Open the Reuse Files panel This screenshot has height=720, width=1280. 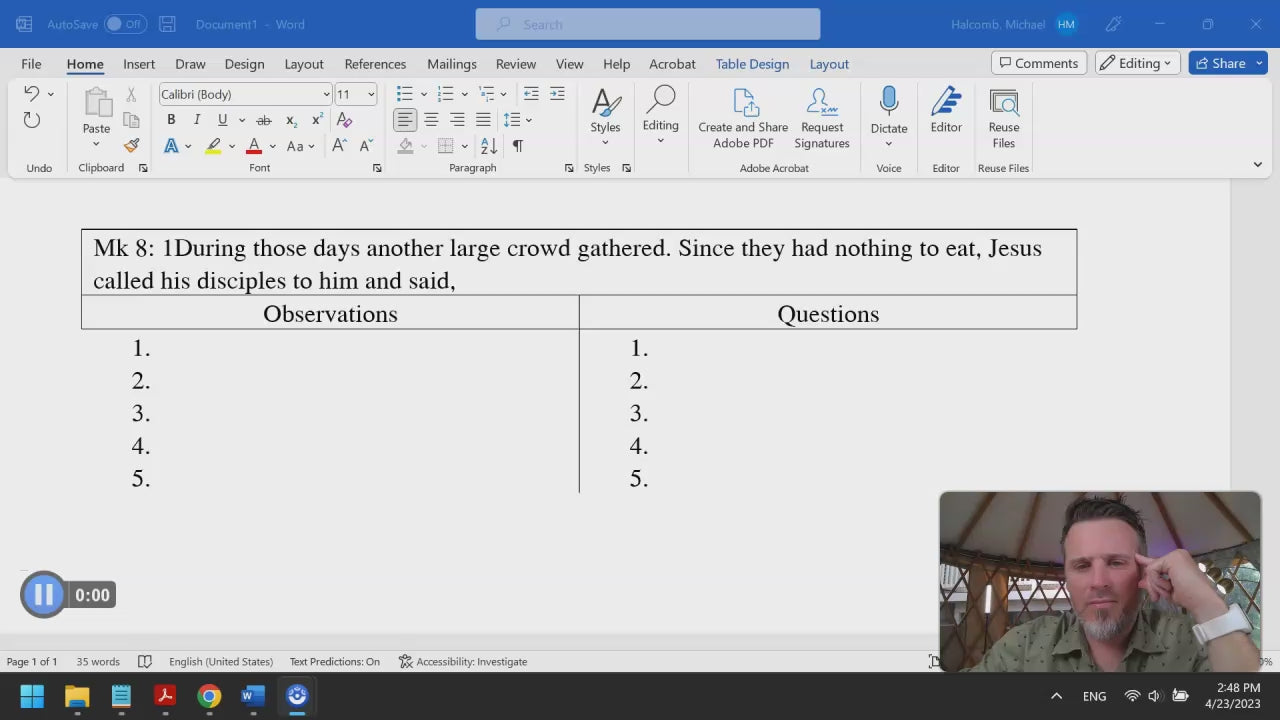tap(1003, 118)
